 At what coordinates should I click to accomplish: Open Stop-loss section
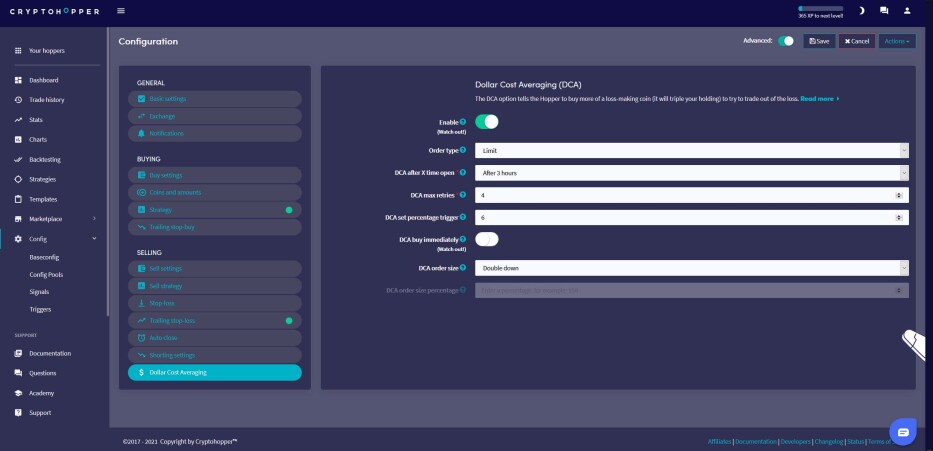(215, 303)
